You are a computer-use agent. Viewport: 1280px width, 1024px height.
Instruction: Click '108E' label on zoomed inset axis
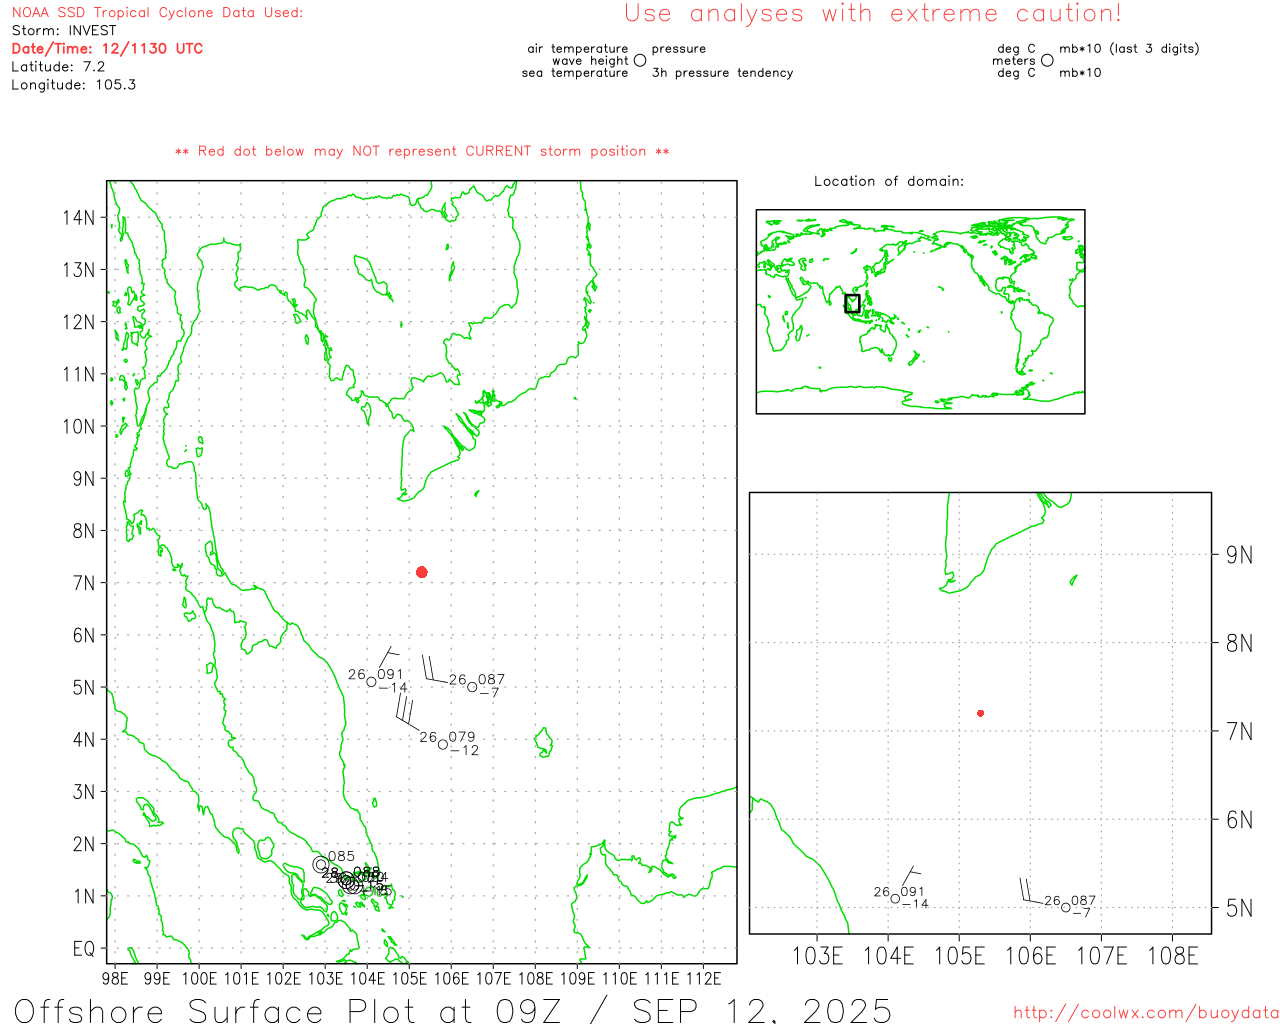coord(1172,956)
